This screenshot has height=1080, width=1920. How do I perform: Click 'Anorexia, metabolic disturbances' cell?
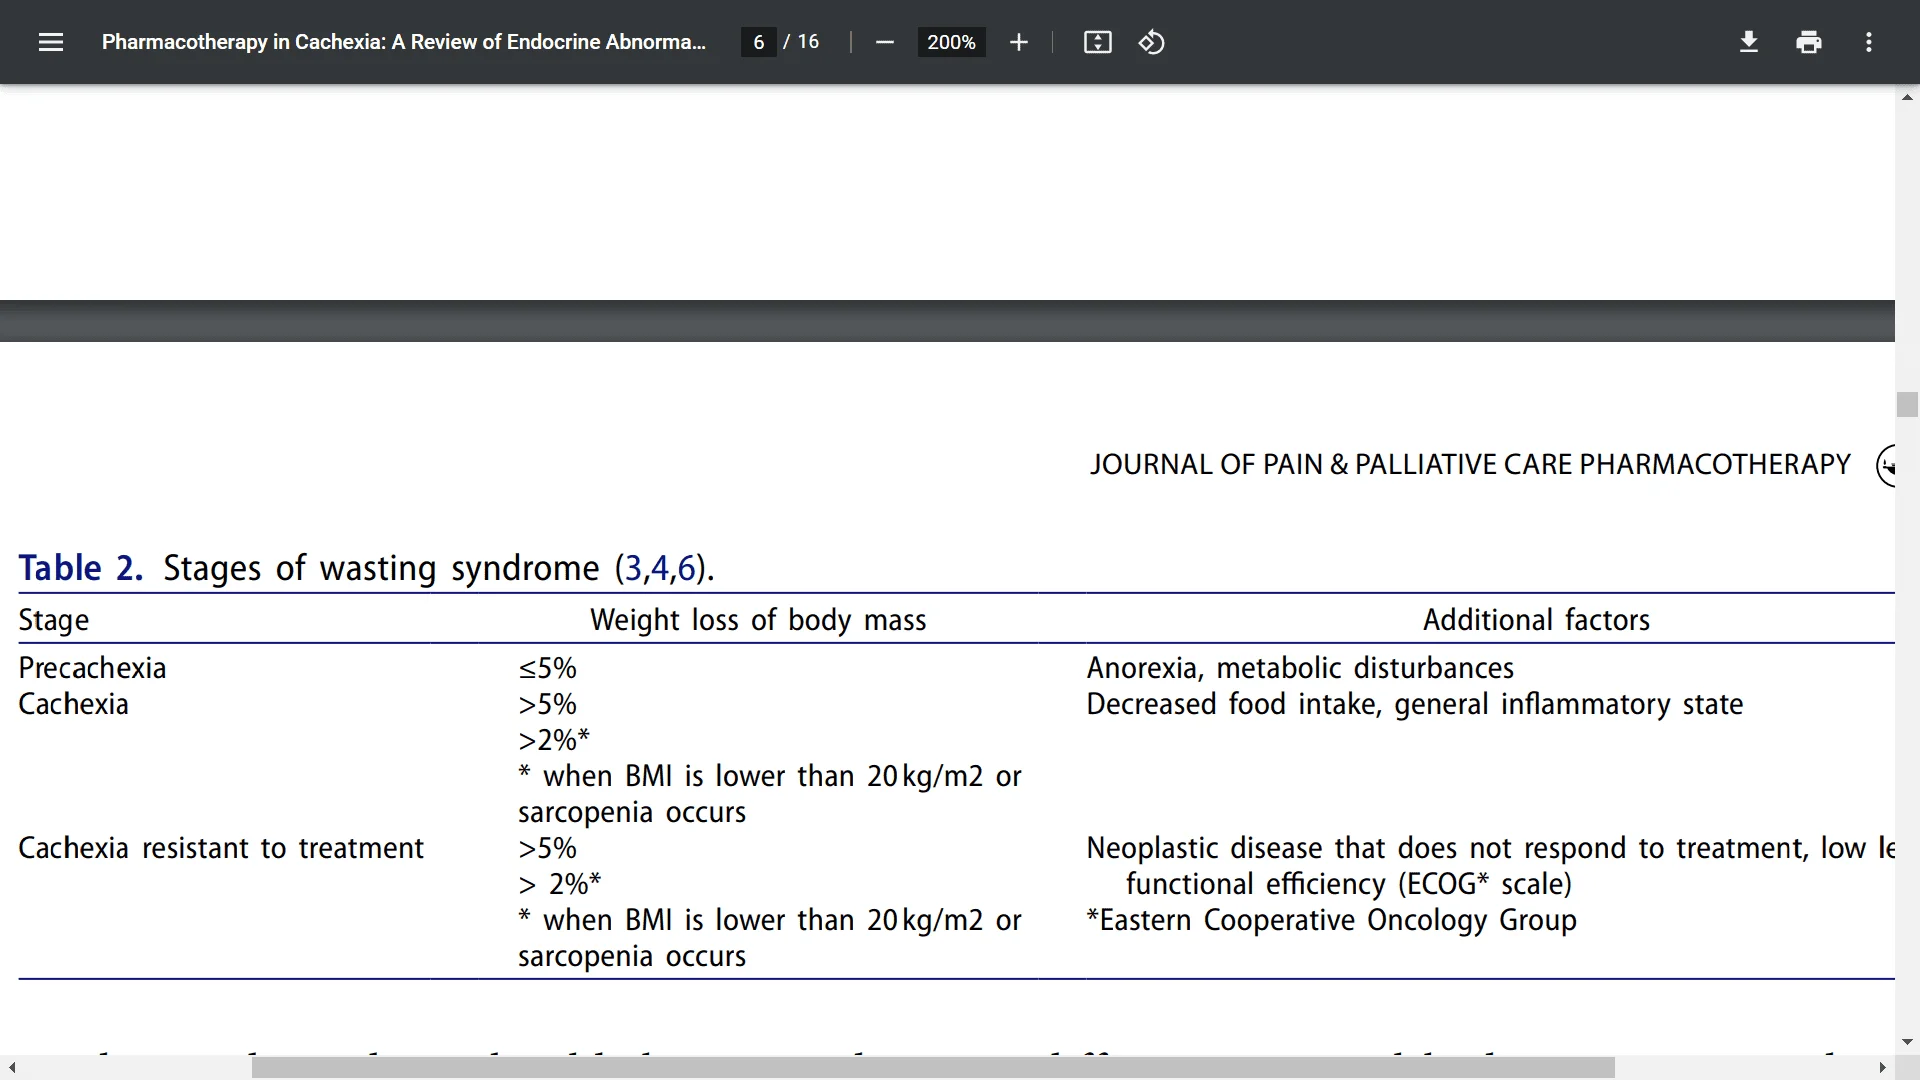coord(1300,668)
